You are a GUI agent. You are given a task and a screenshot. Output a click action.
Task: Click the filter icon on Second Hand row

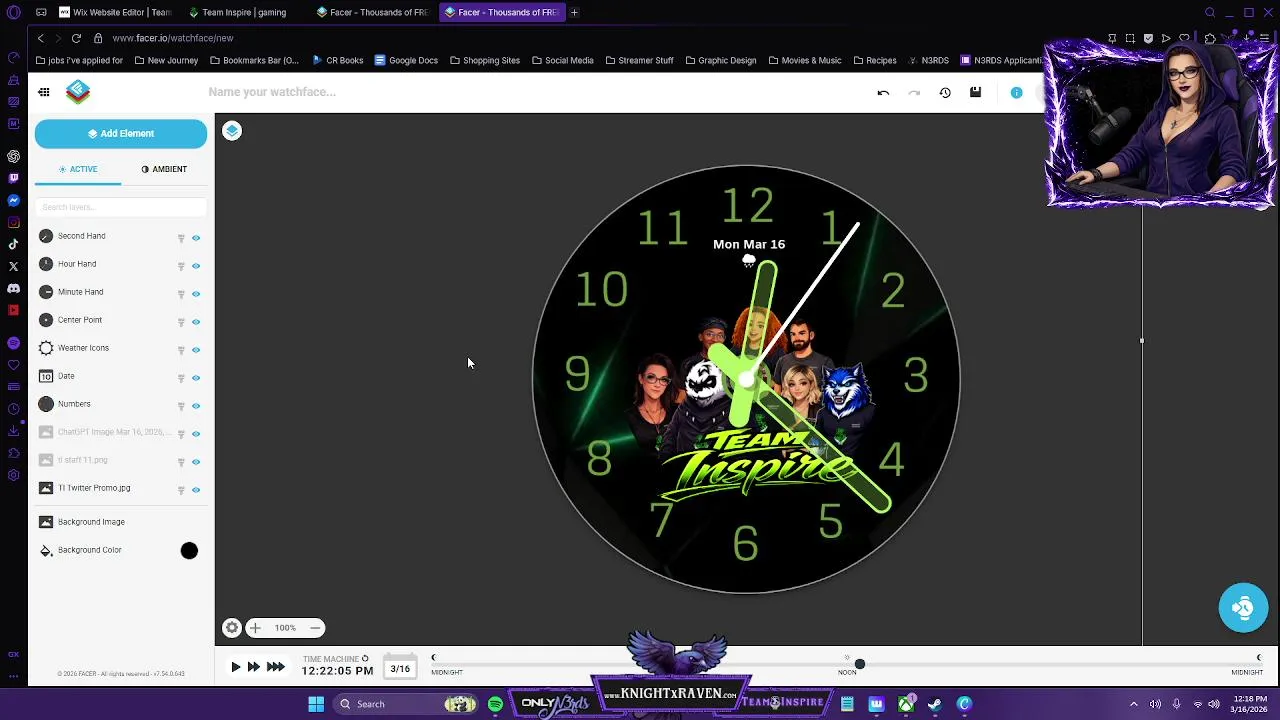tap(181, 238)
